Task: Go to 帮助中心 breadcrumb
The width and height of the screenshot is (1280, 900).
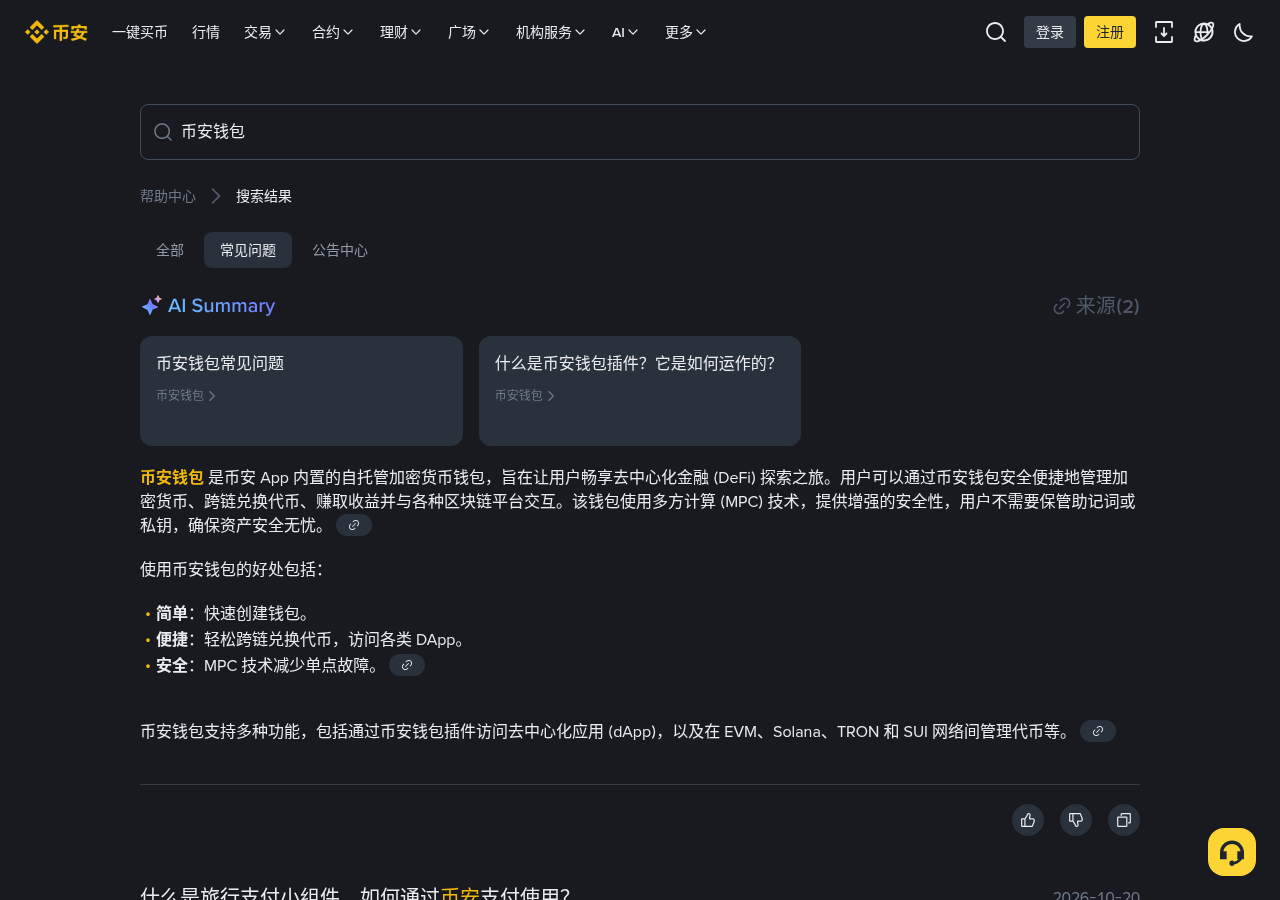Action: click(168, 196)
